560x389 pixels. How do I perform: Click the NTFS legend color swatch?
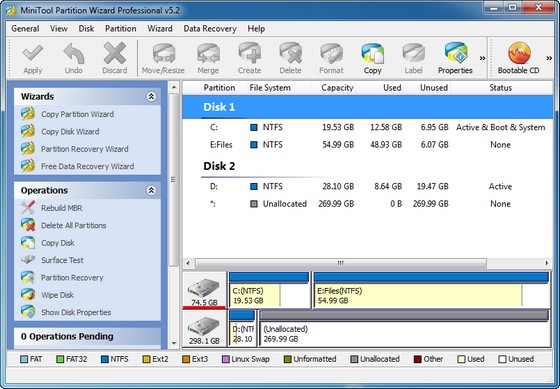pyautogui.click(x=105, y=359)
